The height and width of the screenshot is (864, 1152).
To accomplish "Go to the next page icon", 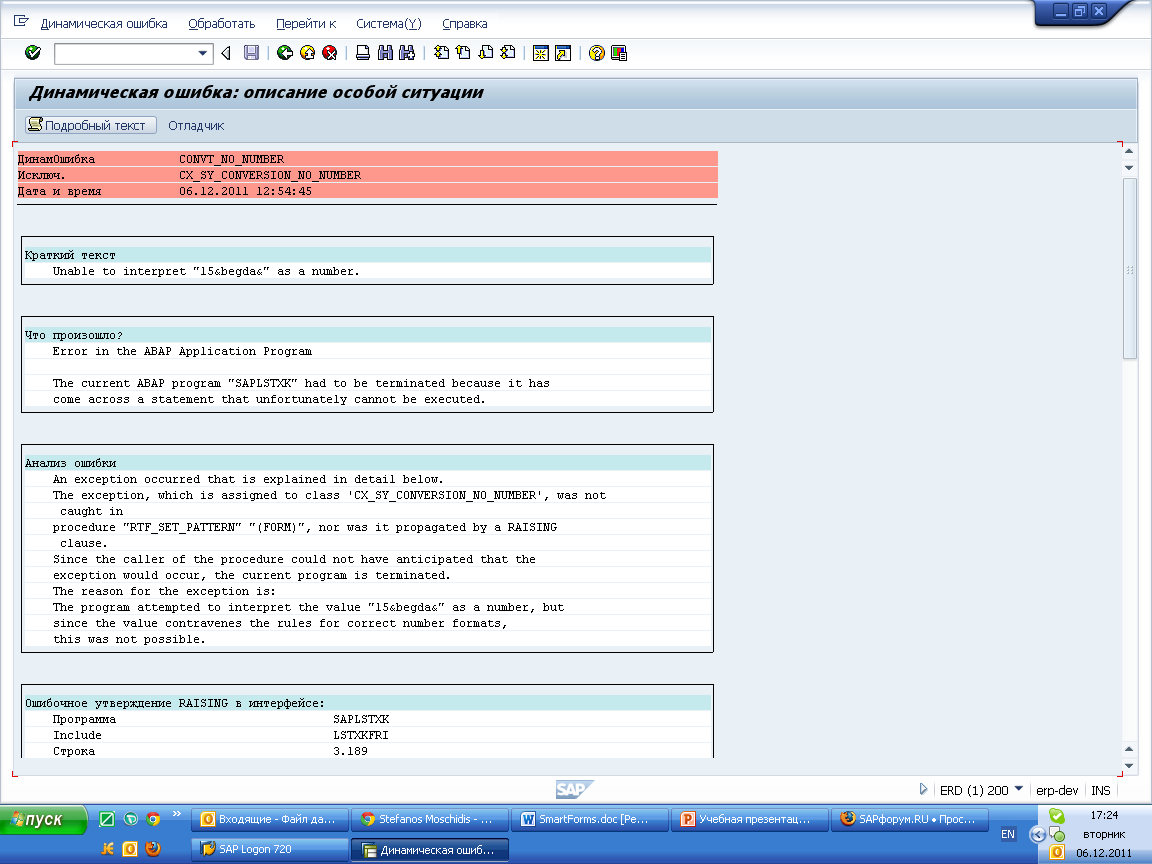I will [x=486, y=53].
